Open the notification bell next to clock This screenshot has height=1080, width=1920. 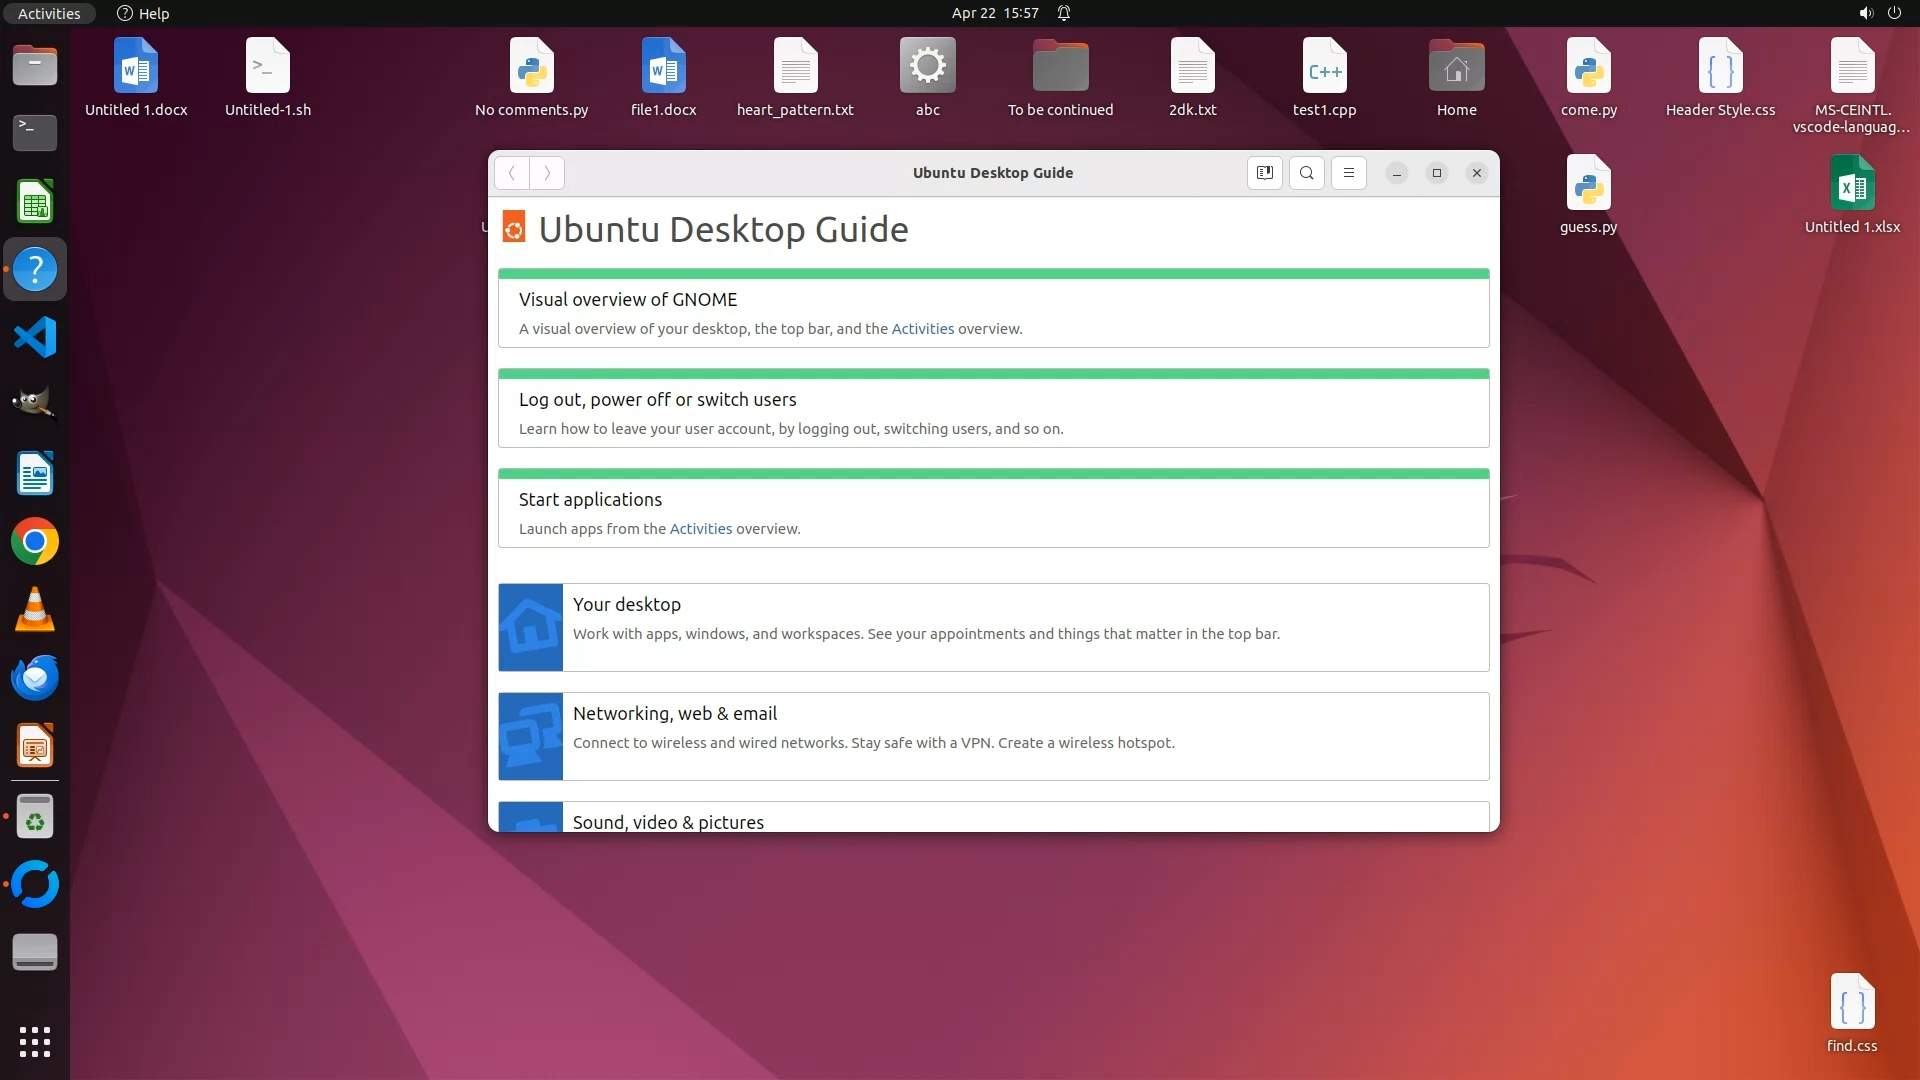(x=1064, y=13)
